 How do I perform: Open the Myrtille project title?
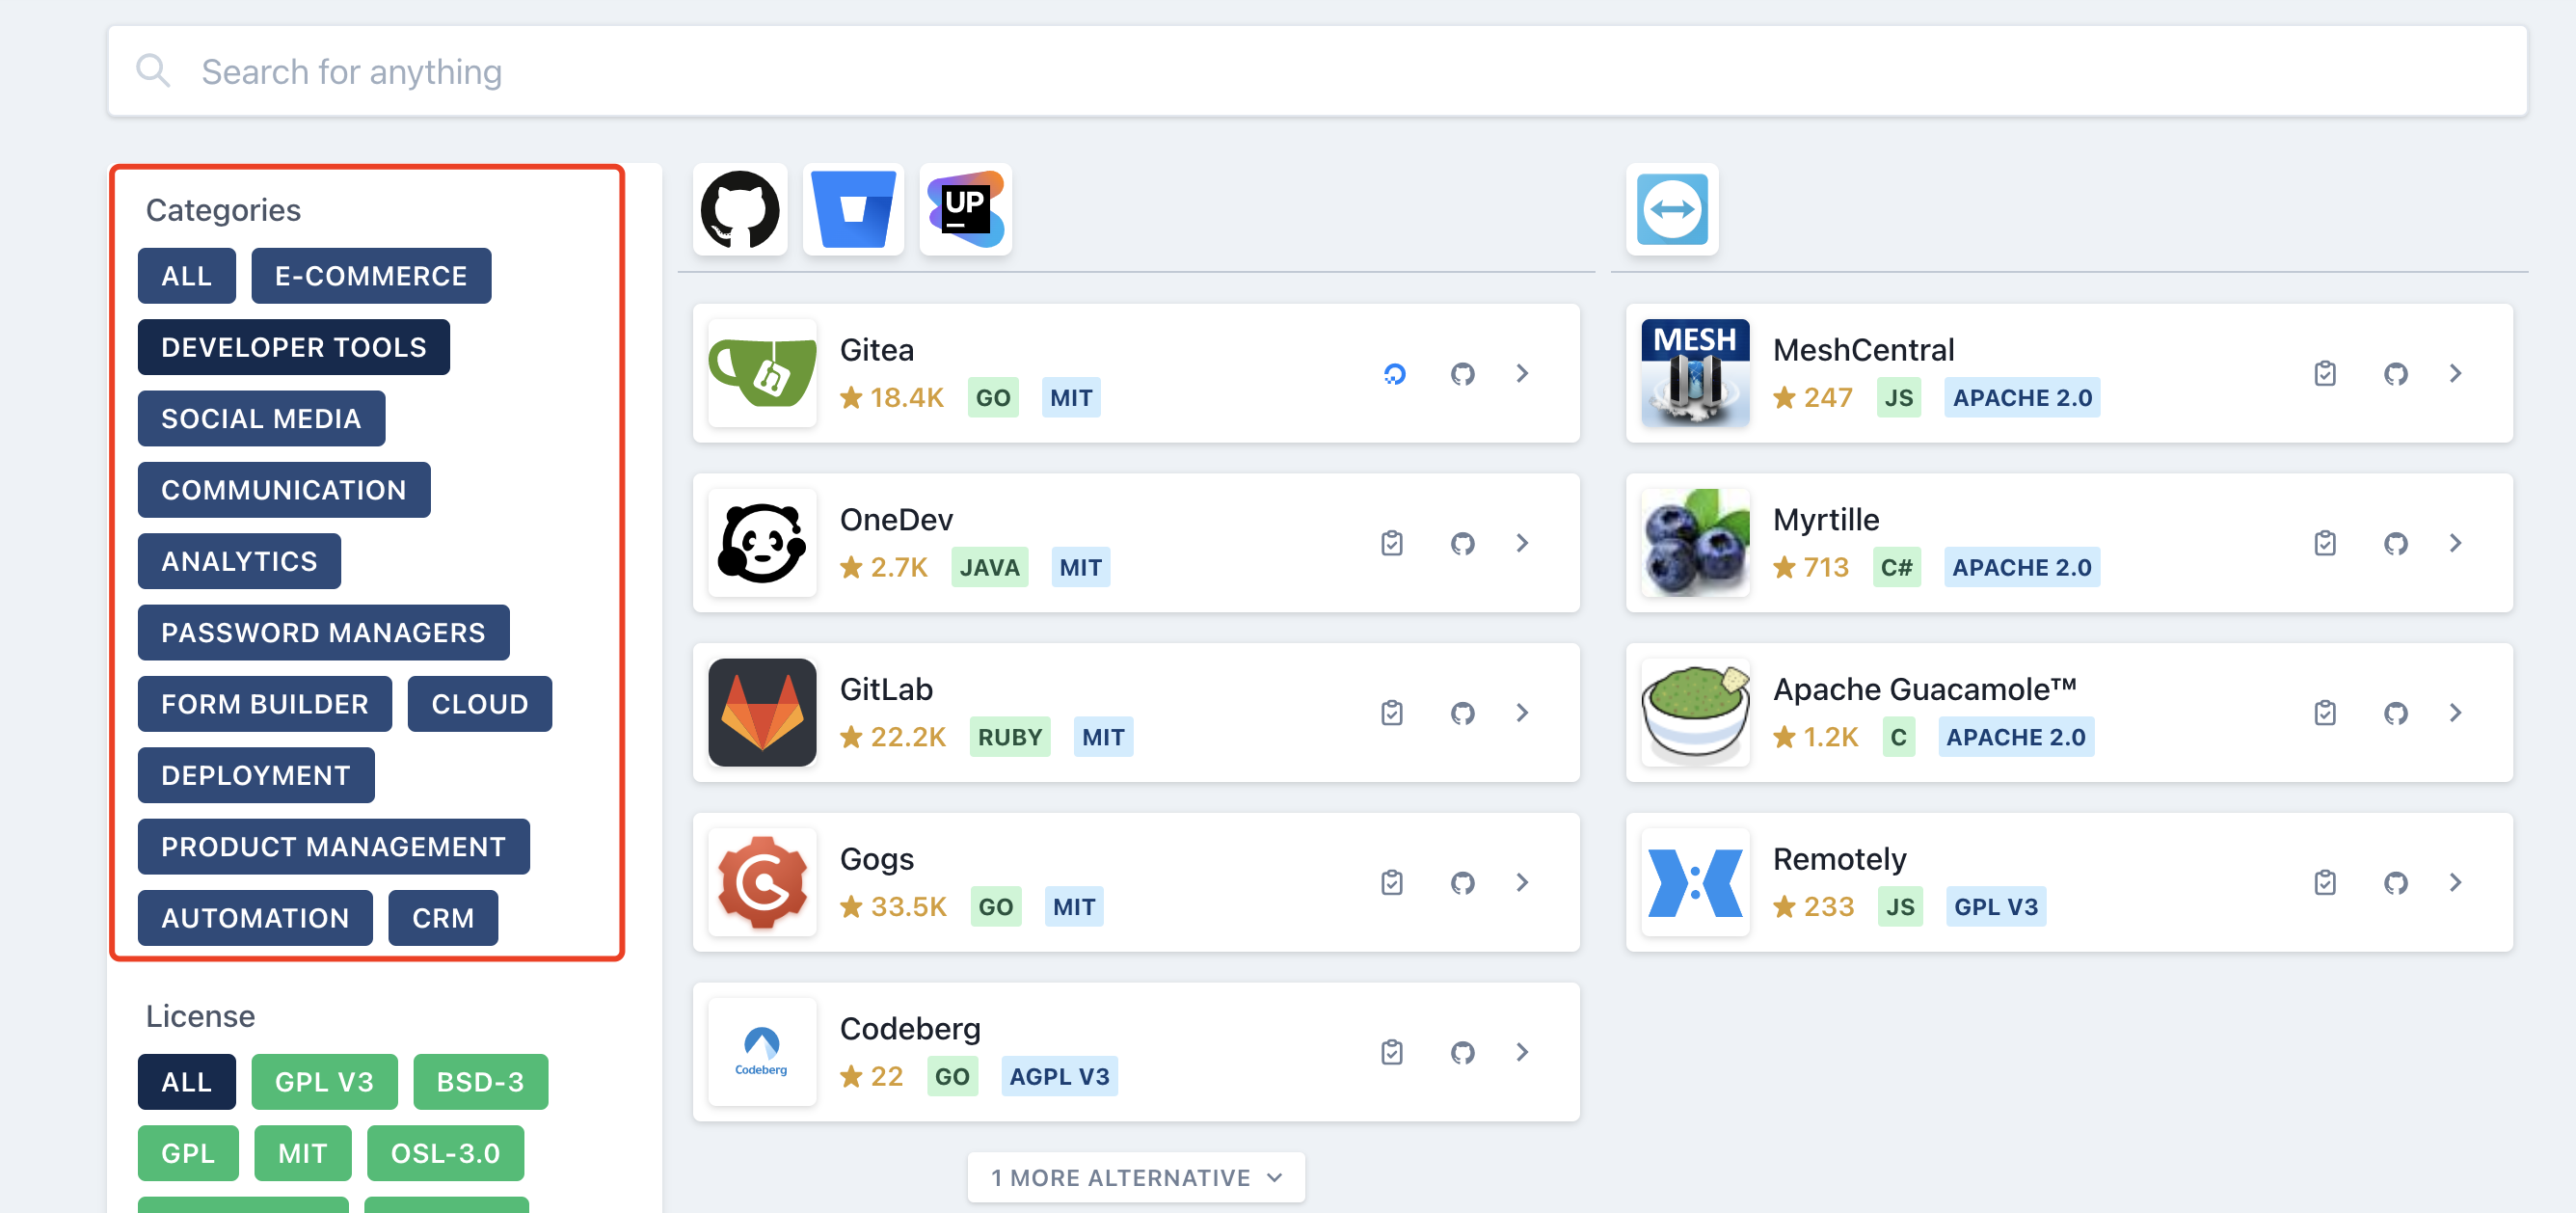(x=1826, y=520)
